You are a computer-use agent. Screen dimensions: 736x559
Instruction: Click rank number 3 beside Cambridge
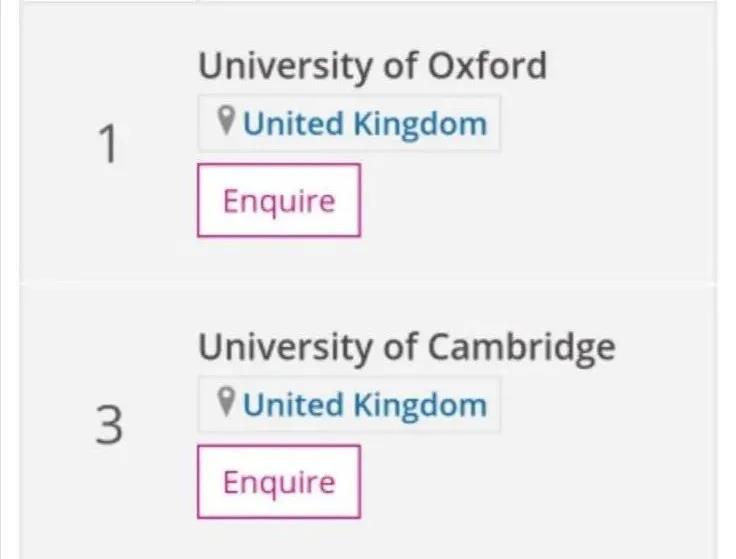109,425
